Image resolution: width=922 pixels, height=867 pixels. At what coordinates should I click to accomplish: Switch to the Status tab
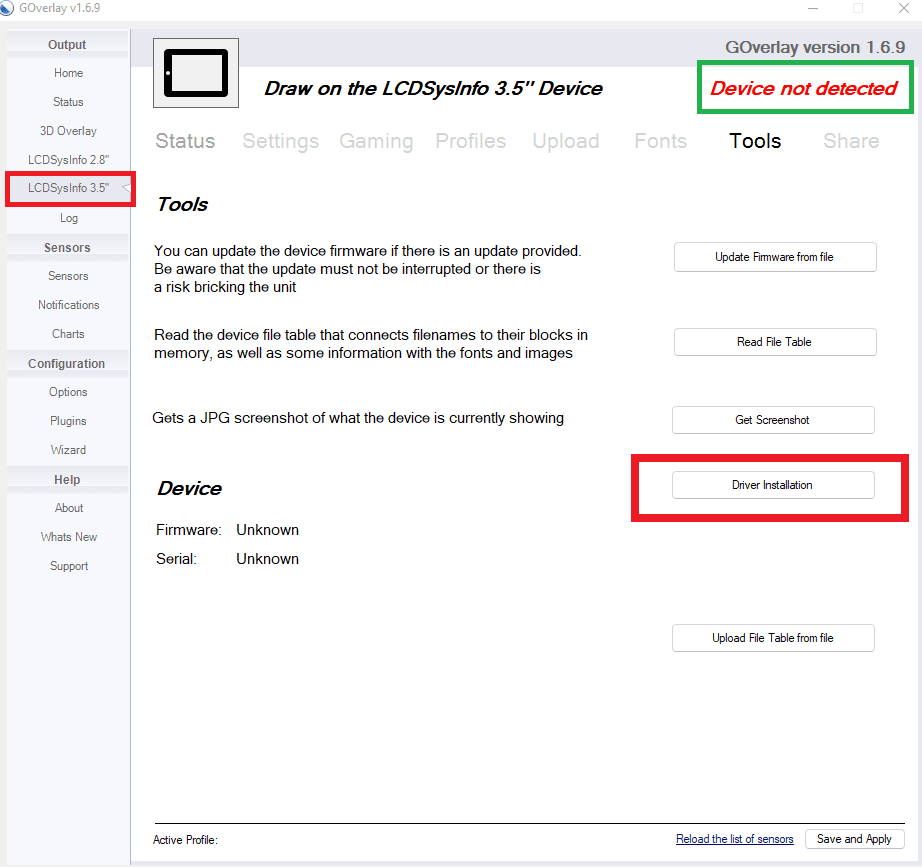[185, 141]
